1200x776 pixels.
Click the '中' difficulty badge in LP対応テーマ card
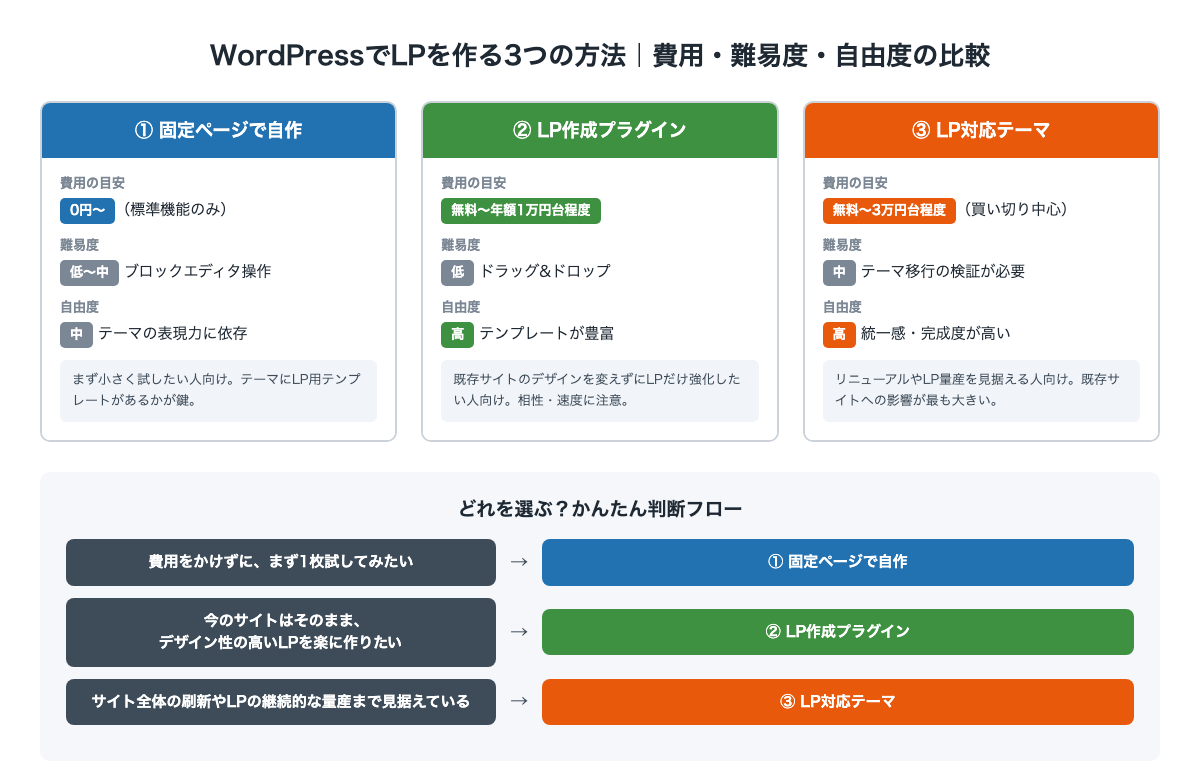pos(839,272)
